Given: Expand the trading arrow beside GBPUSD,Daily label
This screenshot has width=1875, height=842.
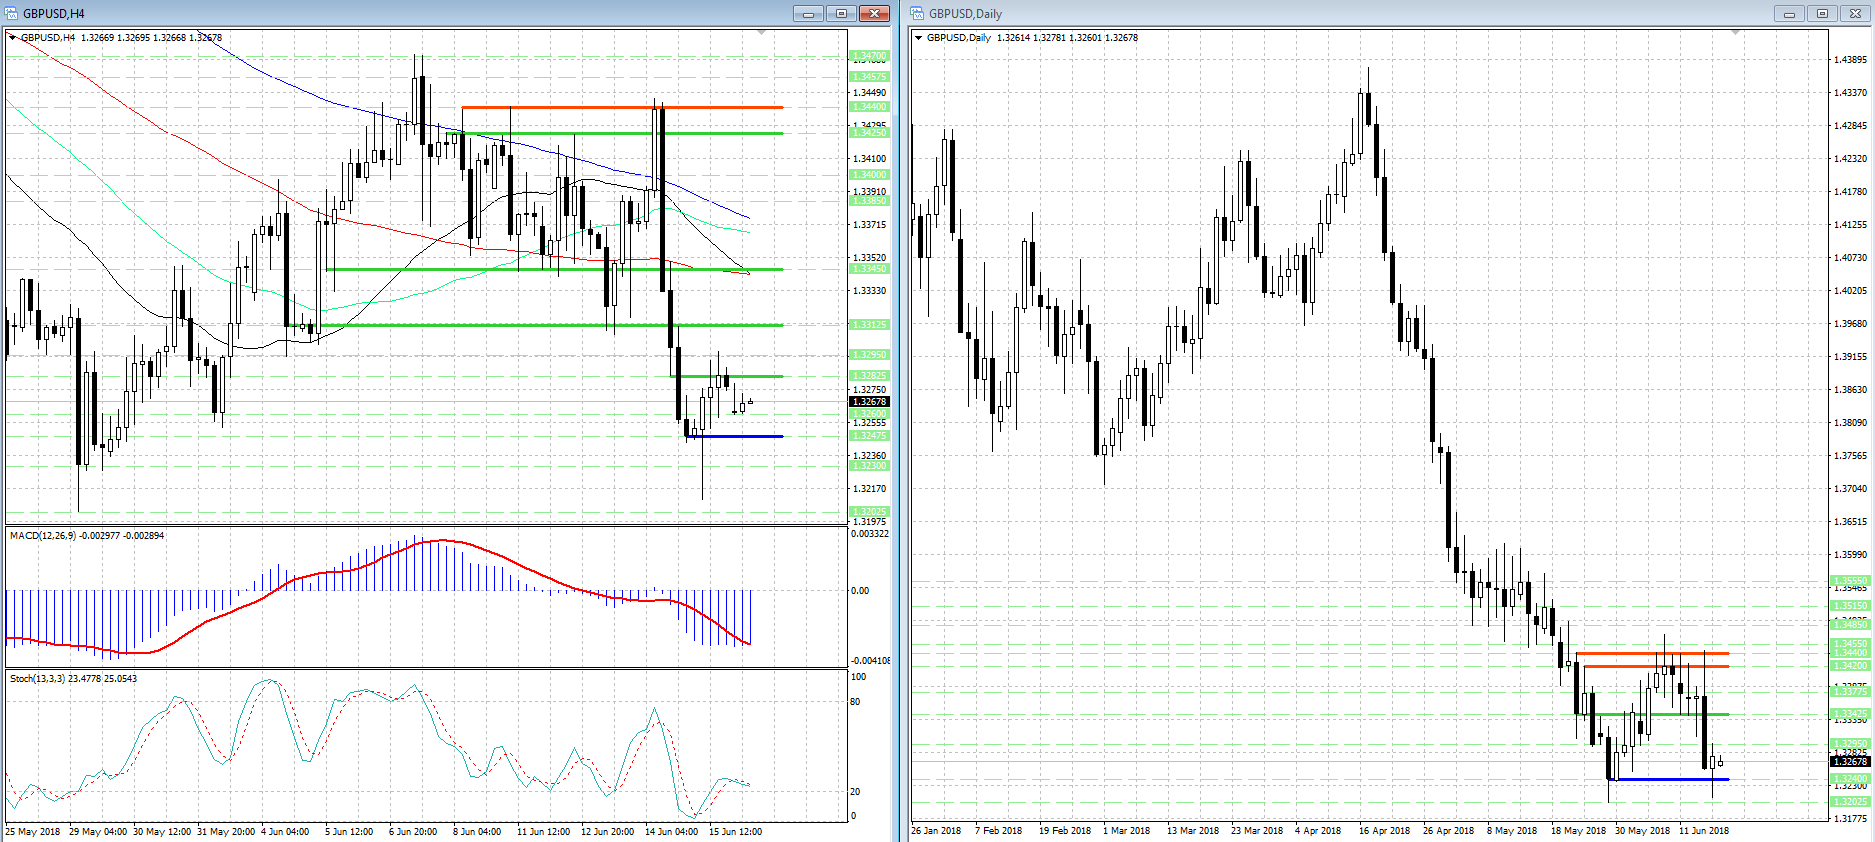Looking at the screenshot, I should pyautogui.click(x=919, y=38).
